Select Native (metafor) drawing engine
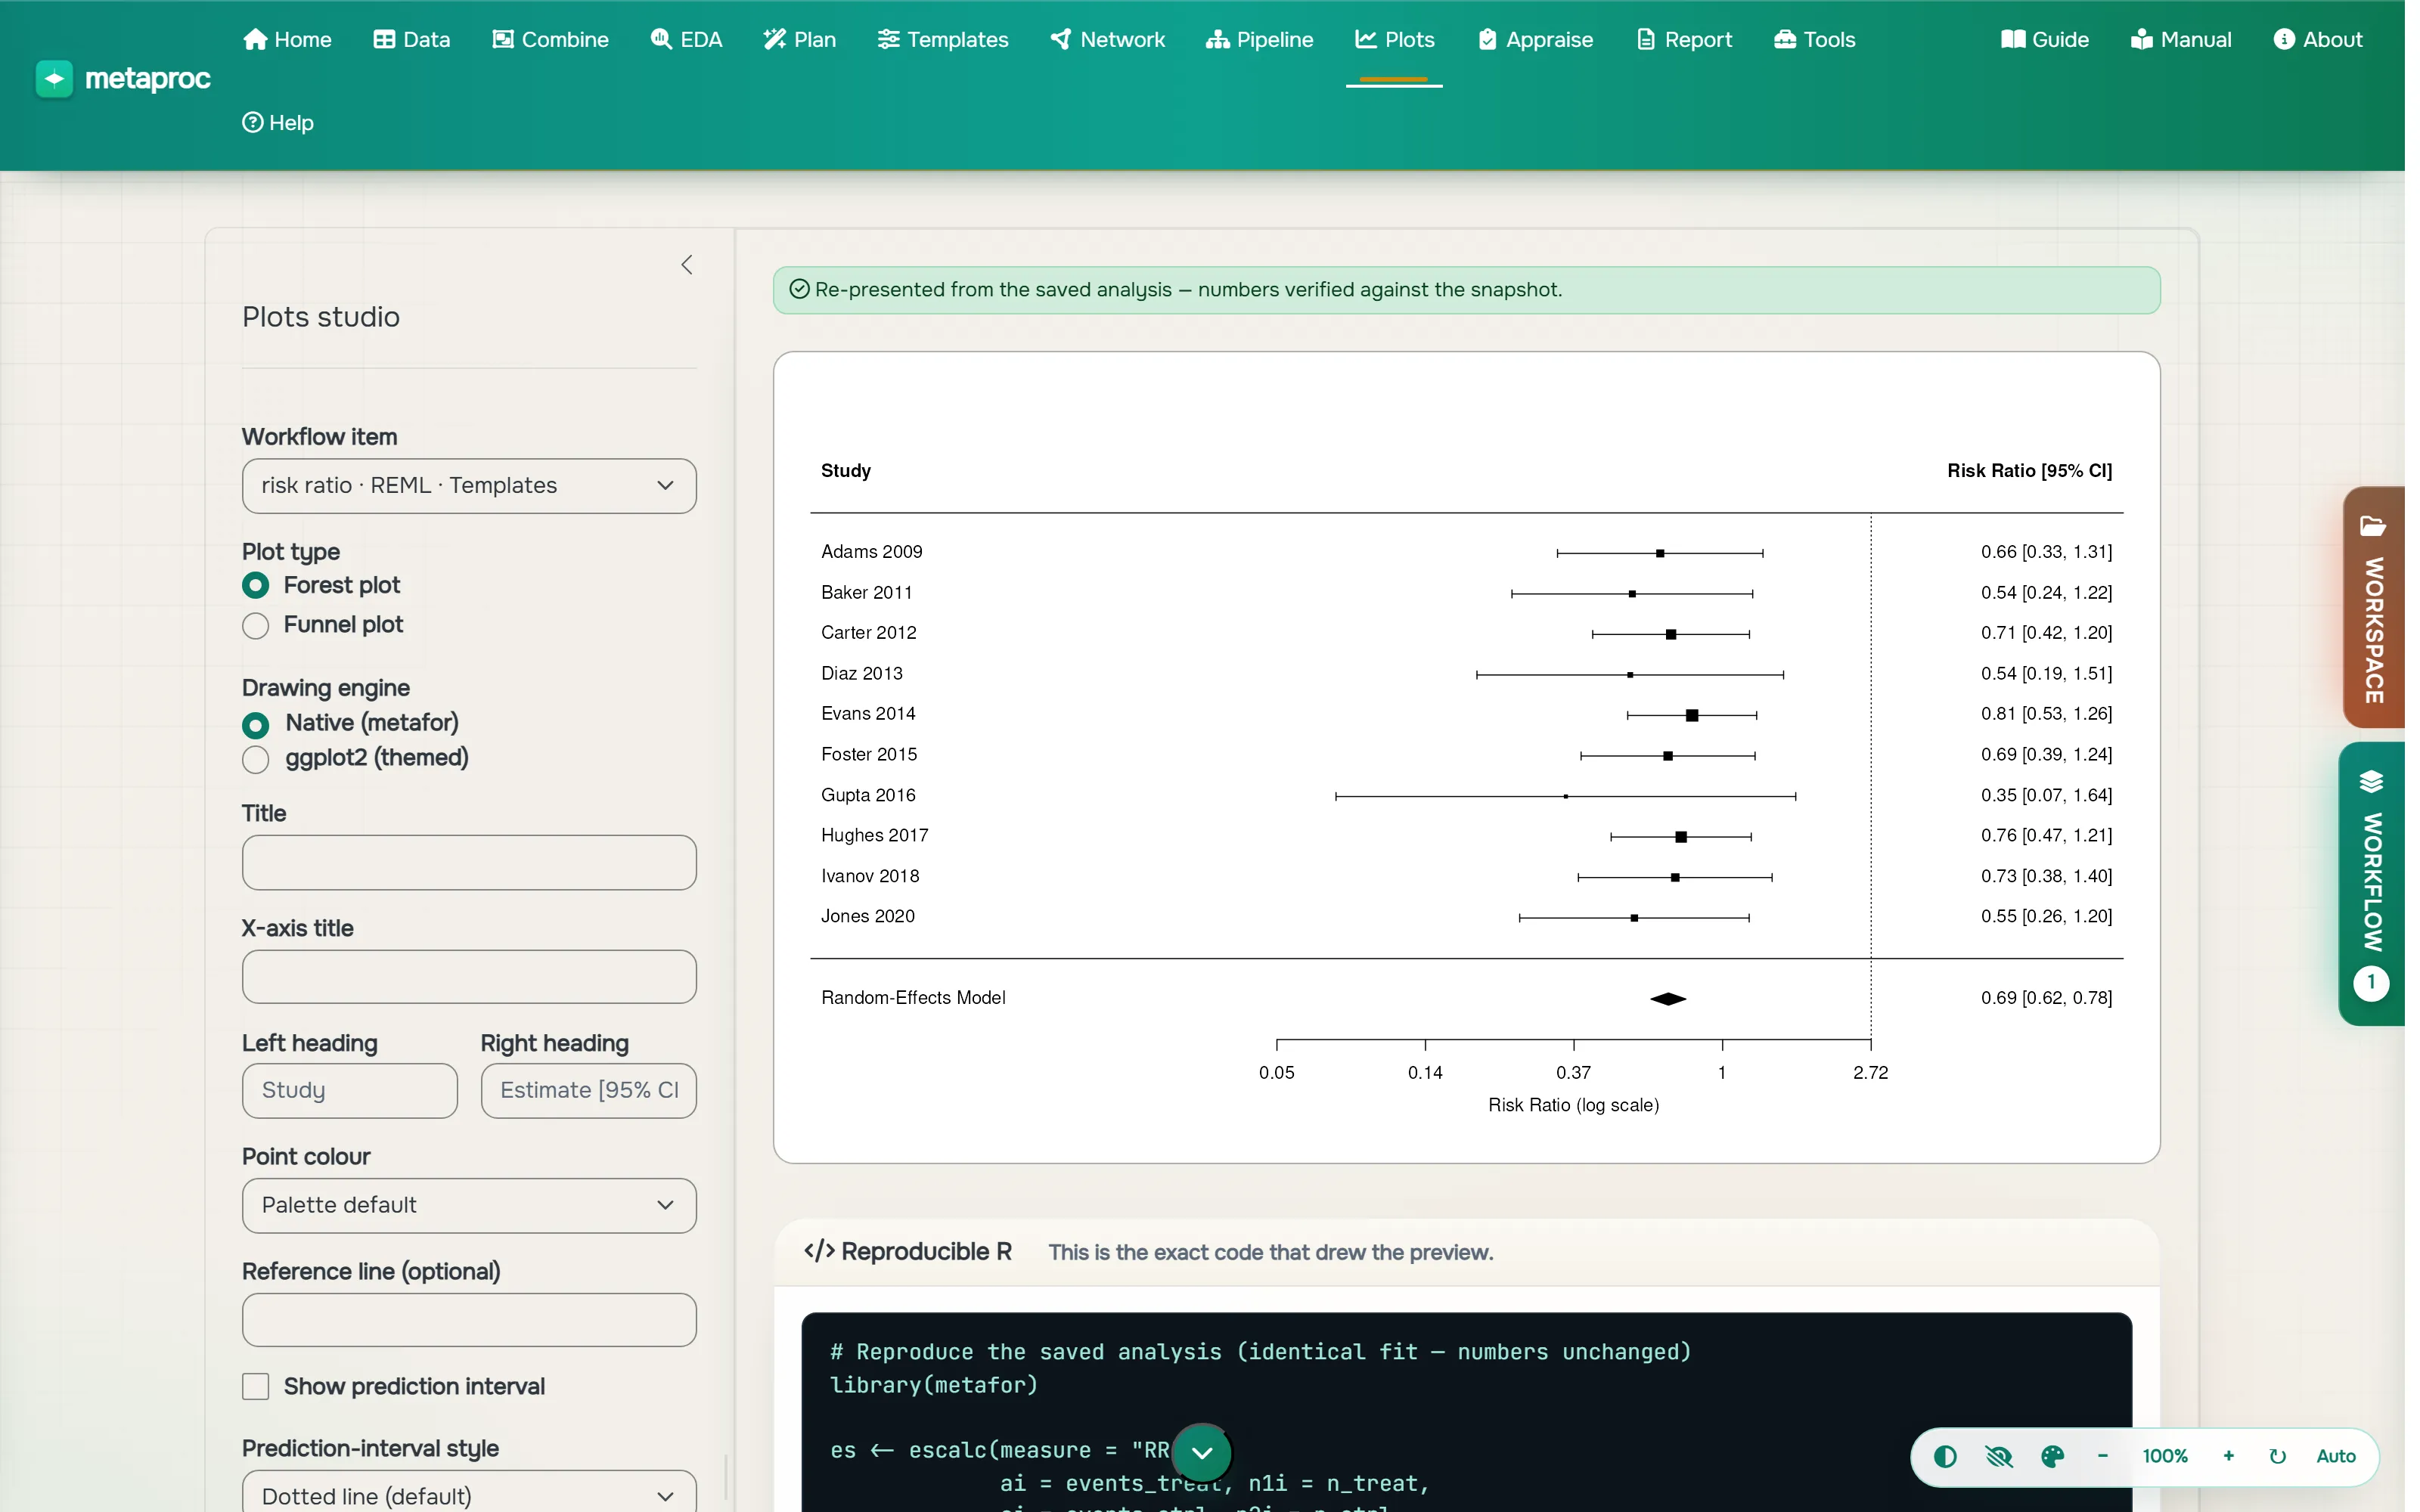2420x1512 pixels. pos(256,724)
